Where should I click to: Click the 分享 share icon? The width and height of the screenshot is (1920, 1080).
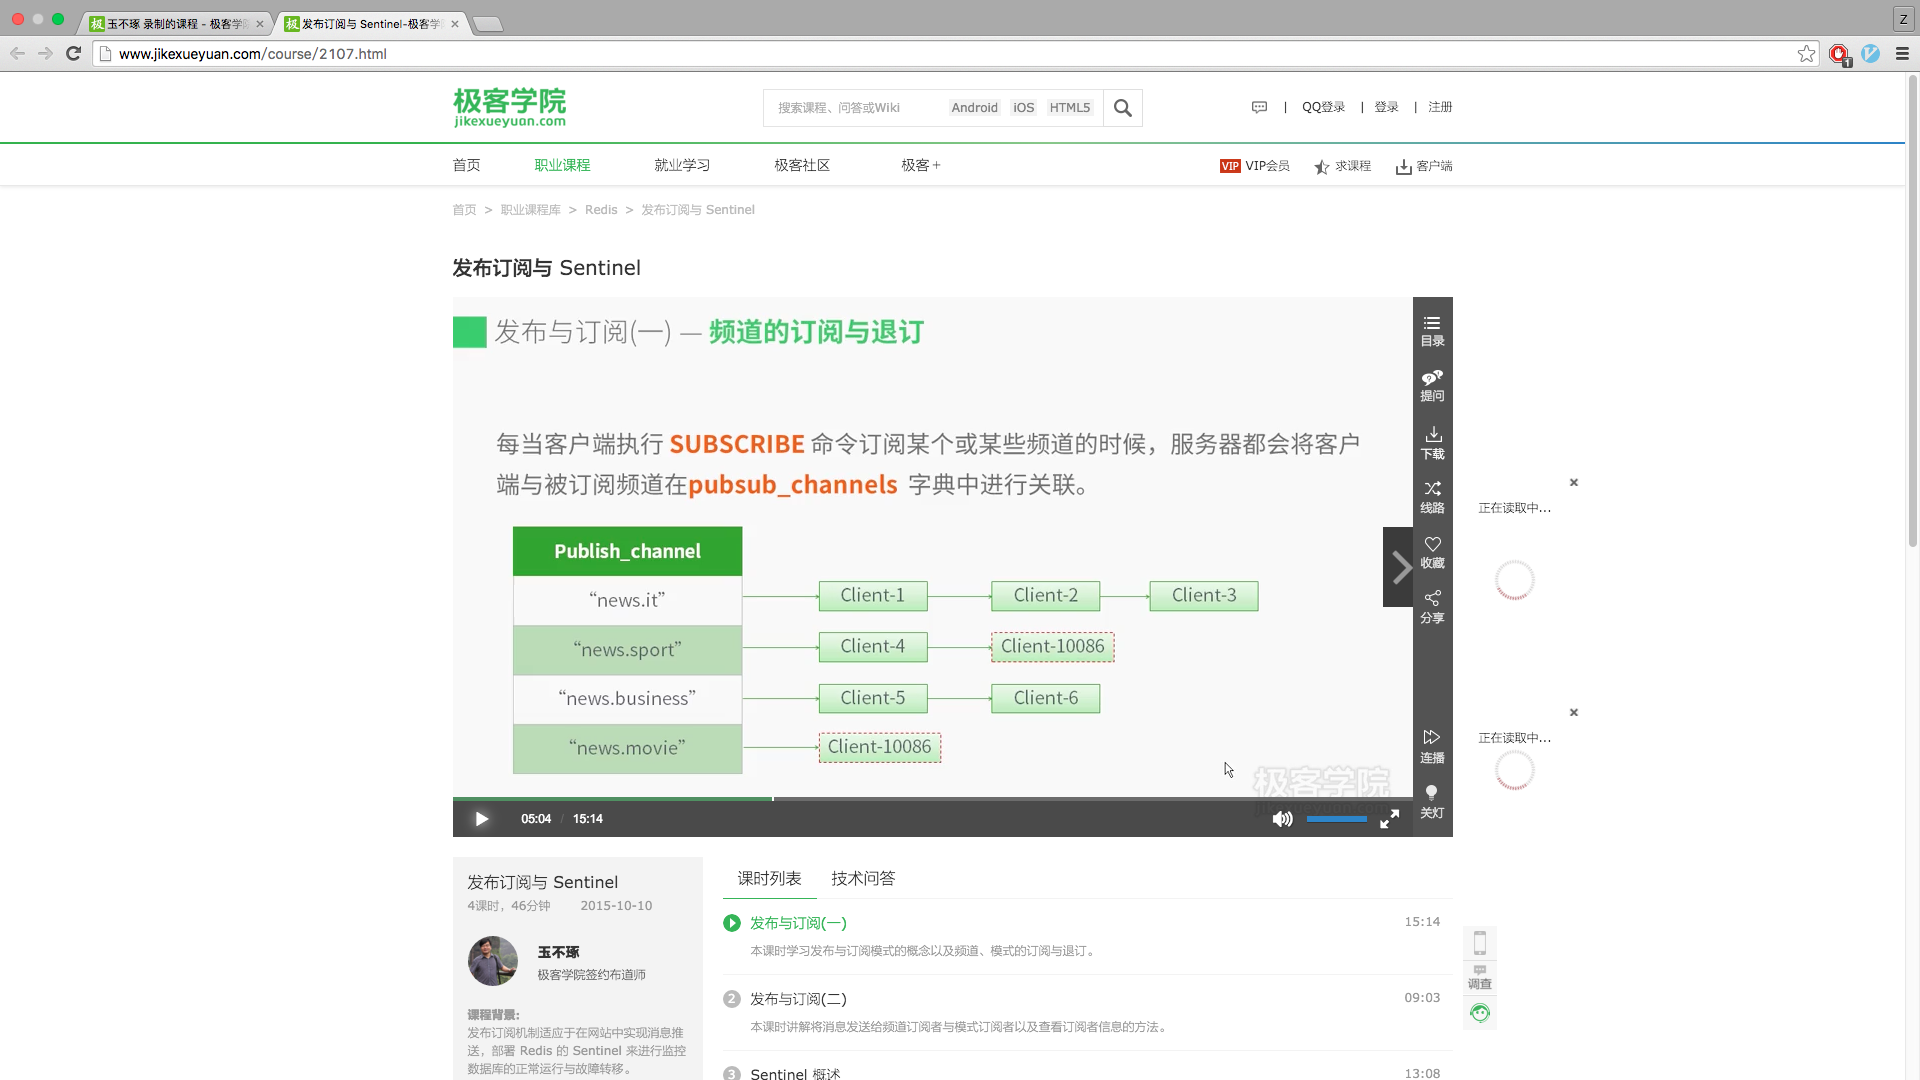tap(1432, 606)
